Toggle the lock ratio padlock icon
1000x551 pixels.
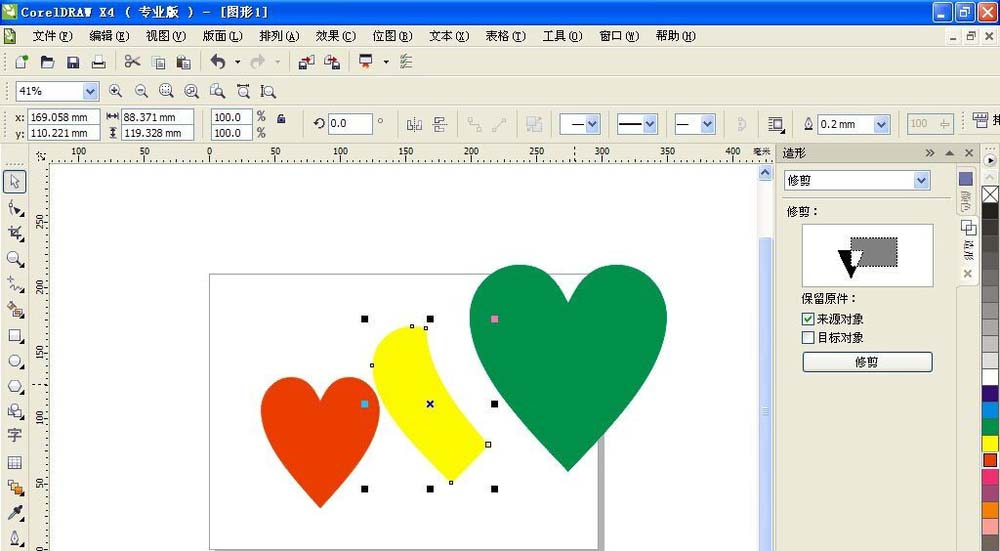[281, 119]
